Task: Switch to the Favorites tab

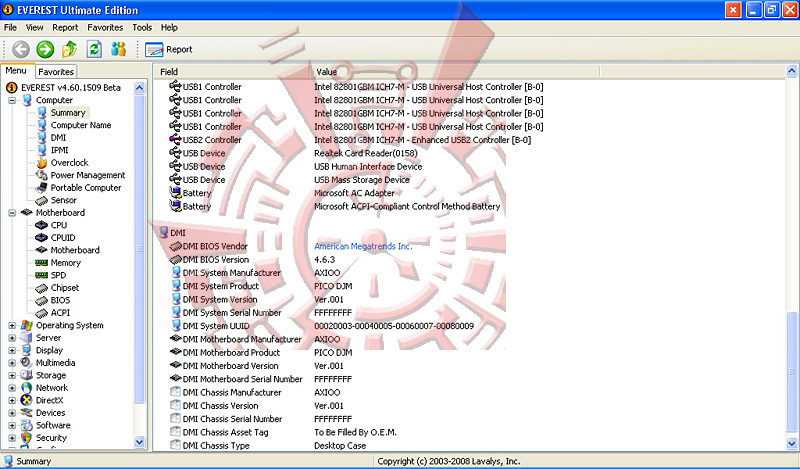Action: pyautogui.click(x=56, y=72)
